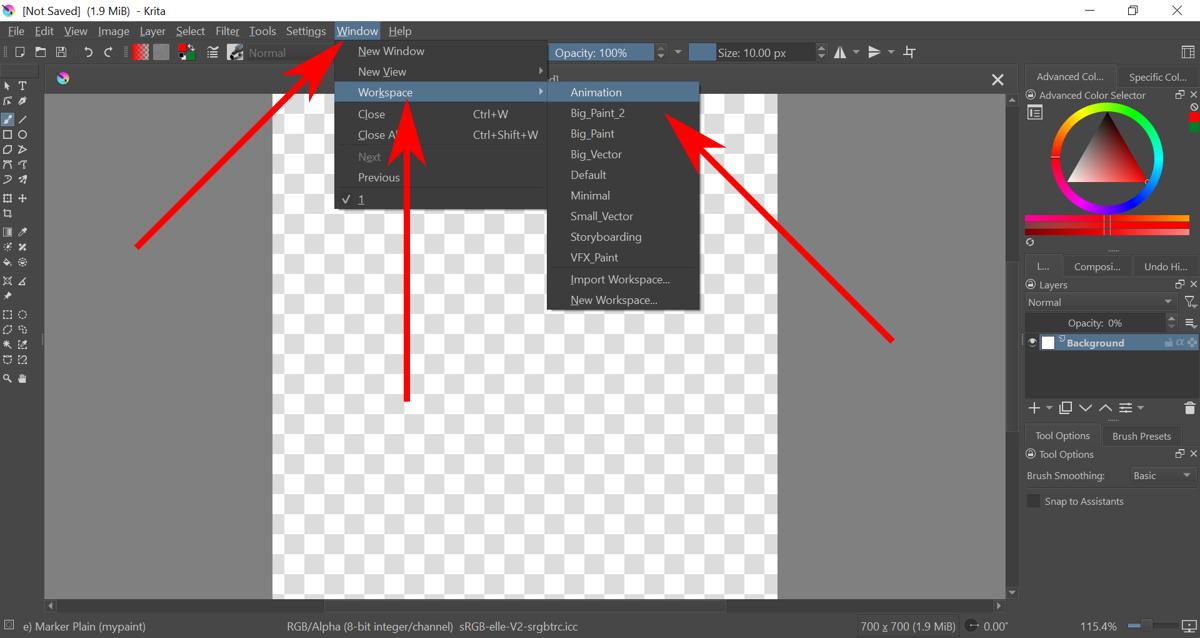Open the Opacity dropdown in the toolbar
Screen dimensions: 1200x638
(677, 52)
